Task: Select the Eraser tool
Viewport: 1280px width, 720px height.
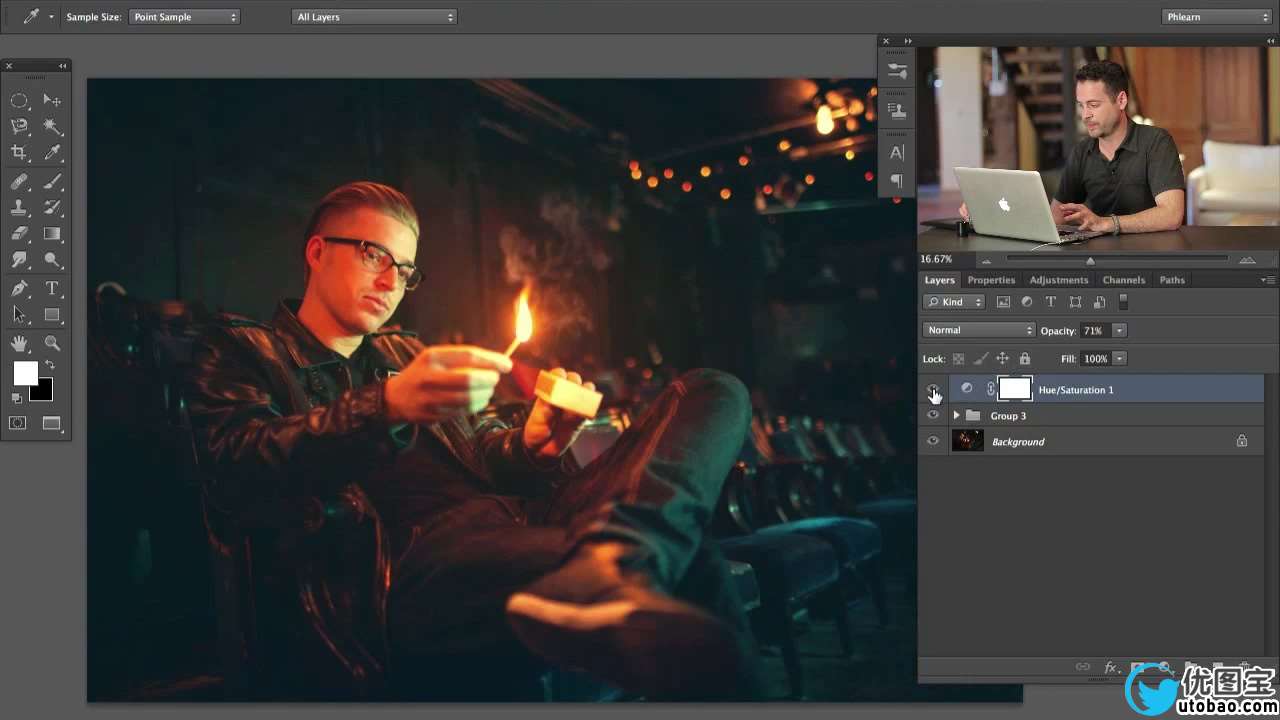Action: tap(19, 234)
